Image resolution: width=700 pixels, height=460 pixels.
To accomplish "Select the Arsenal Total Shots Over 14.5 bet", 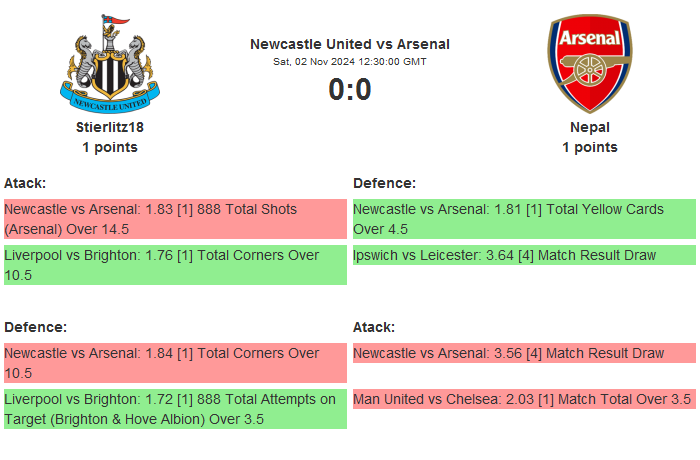I will point(175,219).
